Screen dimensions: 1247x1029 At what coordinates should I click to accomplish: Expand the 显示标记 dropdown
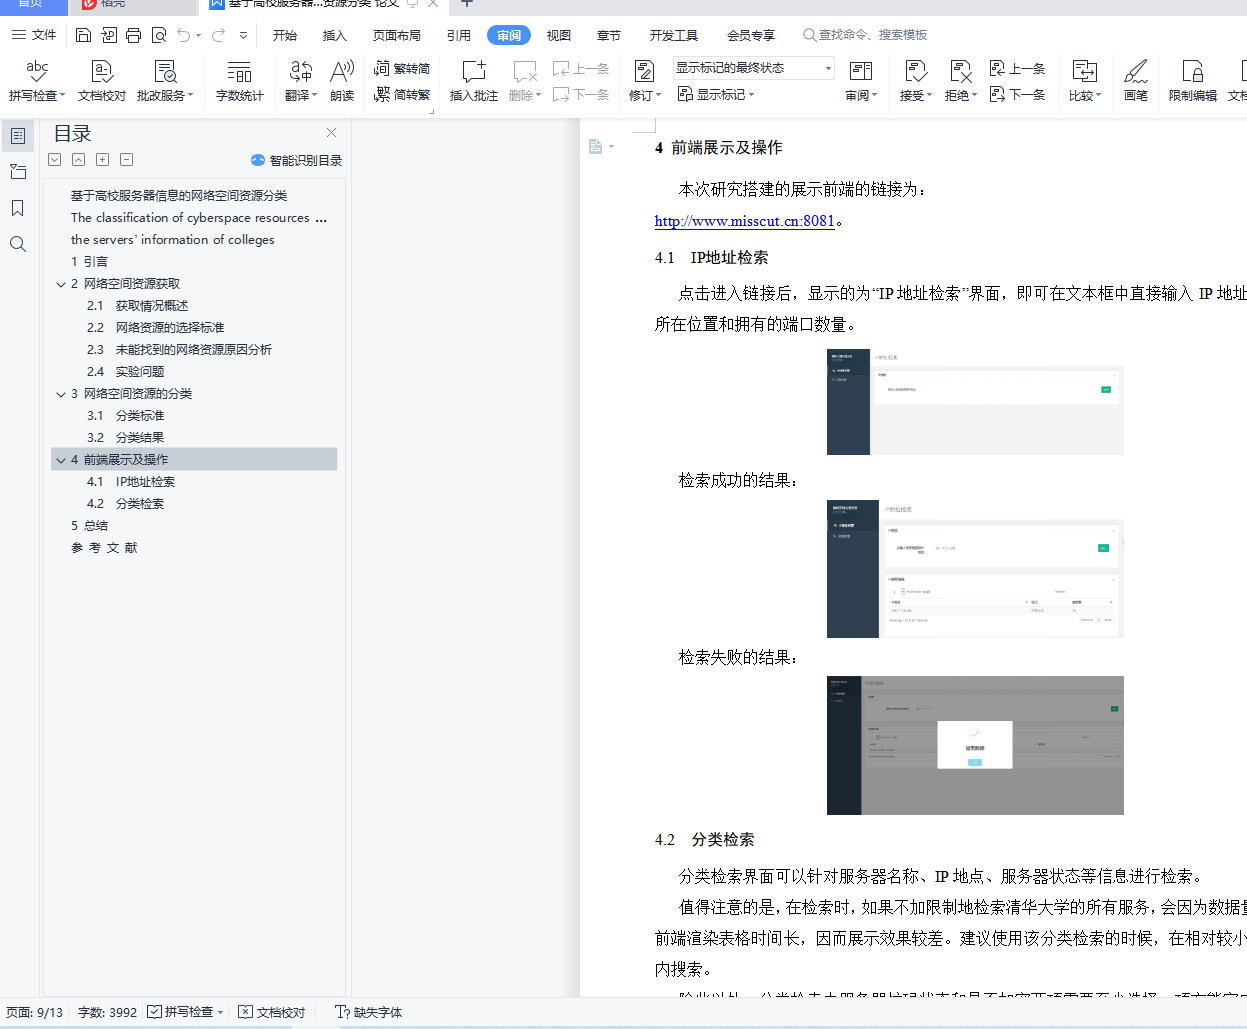click(x=716, y=95)
